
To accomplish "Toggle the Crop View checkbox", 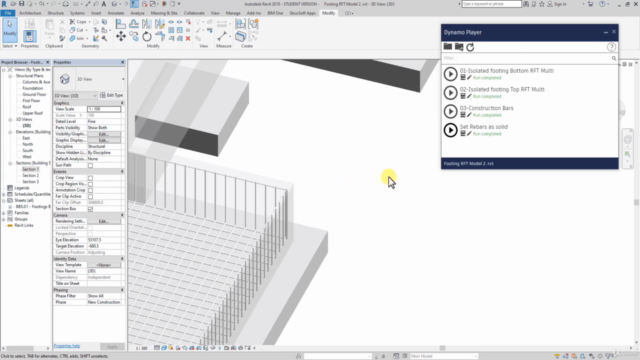I will click(90, 178).
